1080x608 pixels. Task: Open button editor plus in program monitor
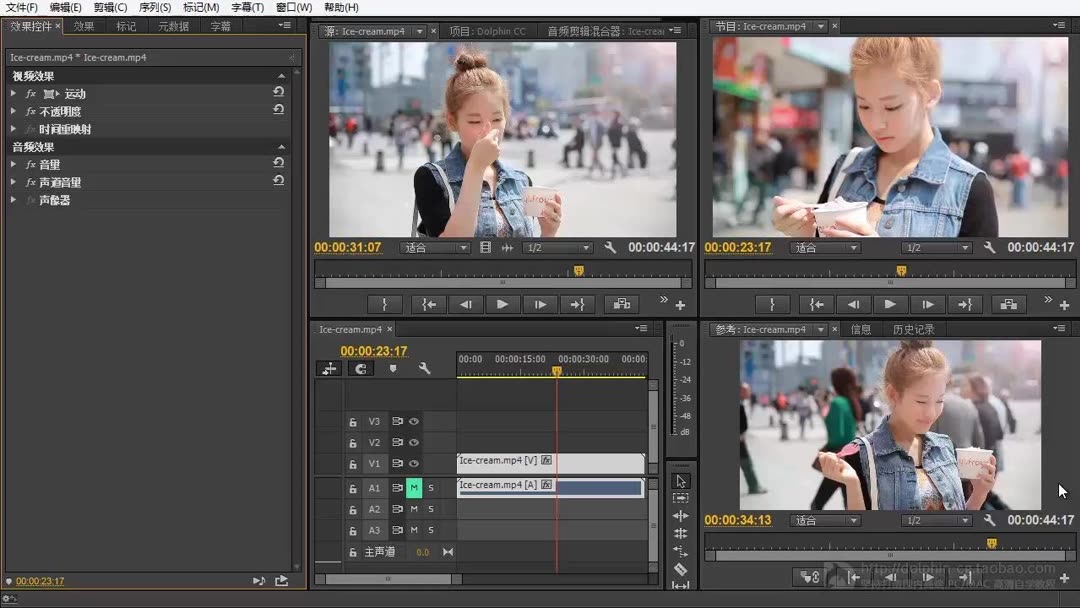[x=1063, y=305]
